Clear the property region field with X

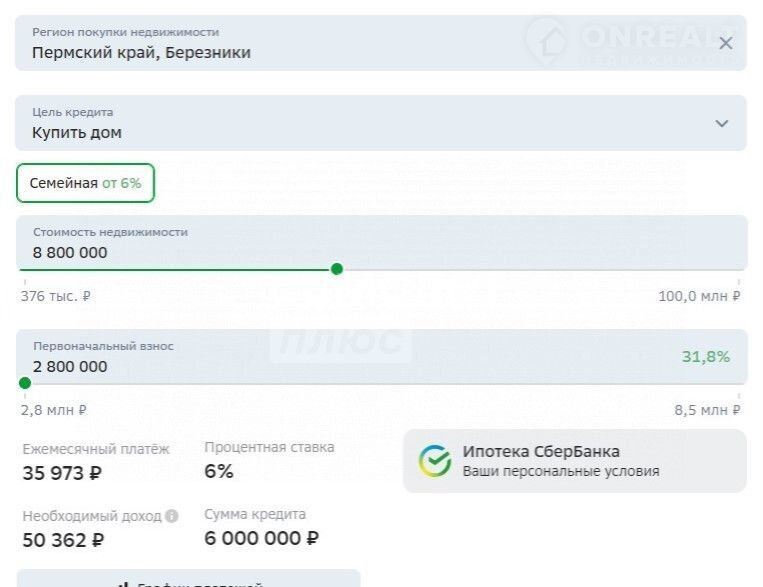coord(726,43)
